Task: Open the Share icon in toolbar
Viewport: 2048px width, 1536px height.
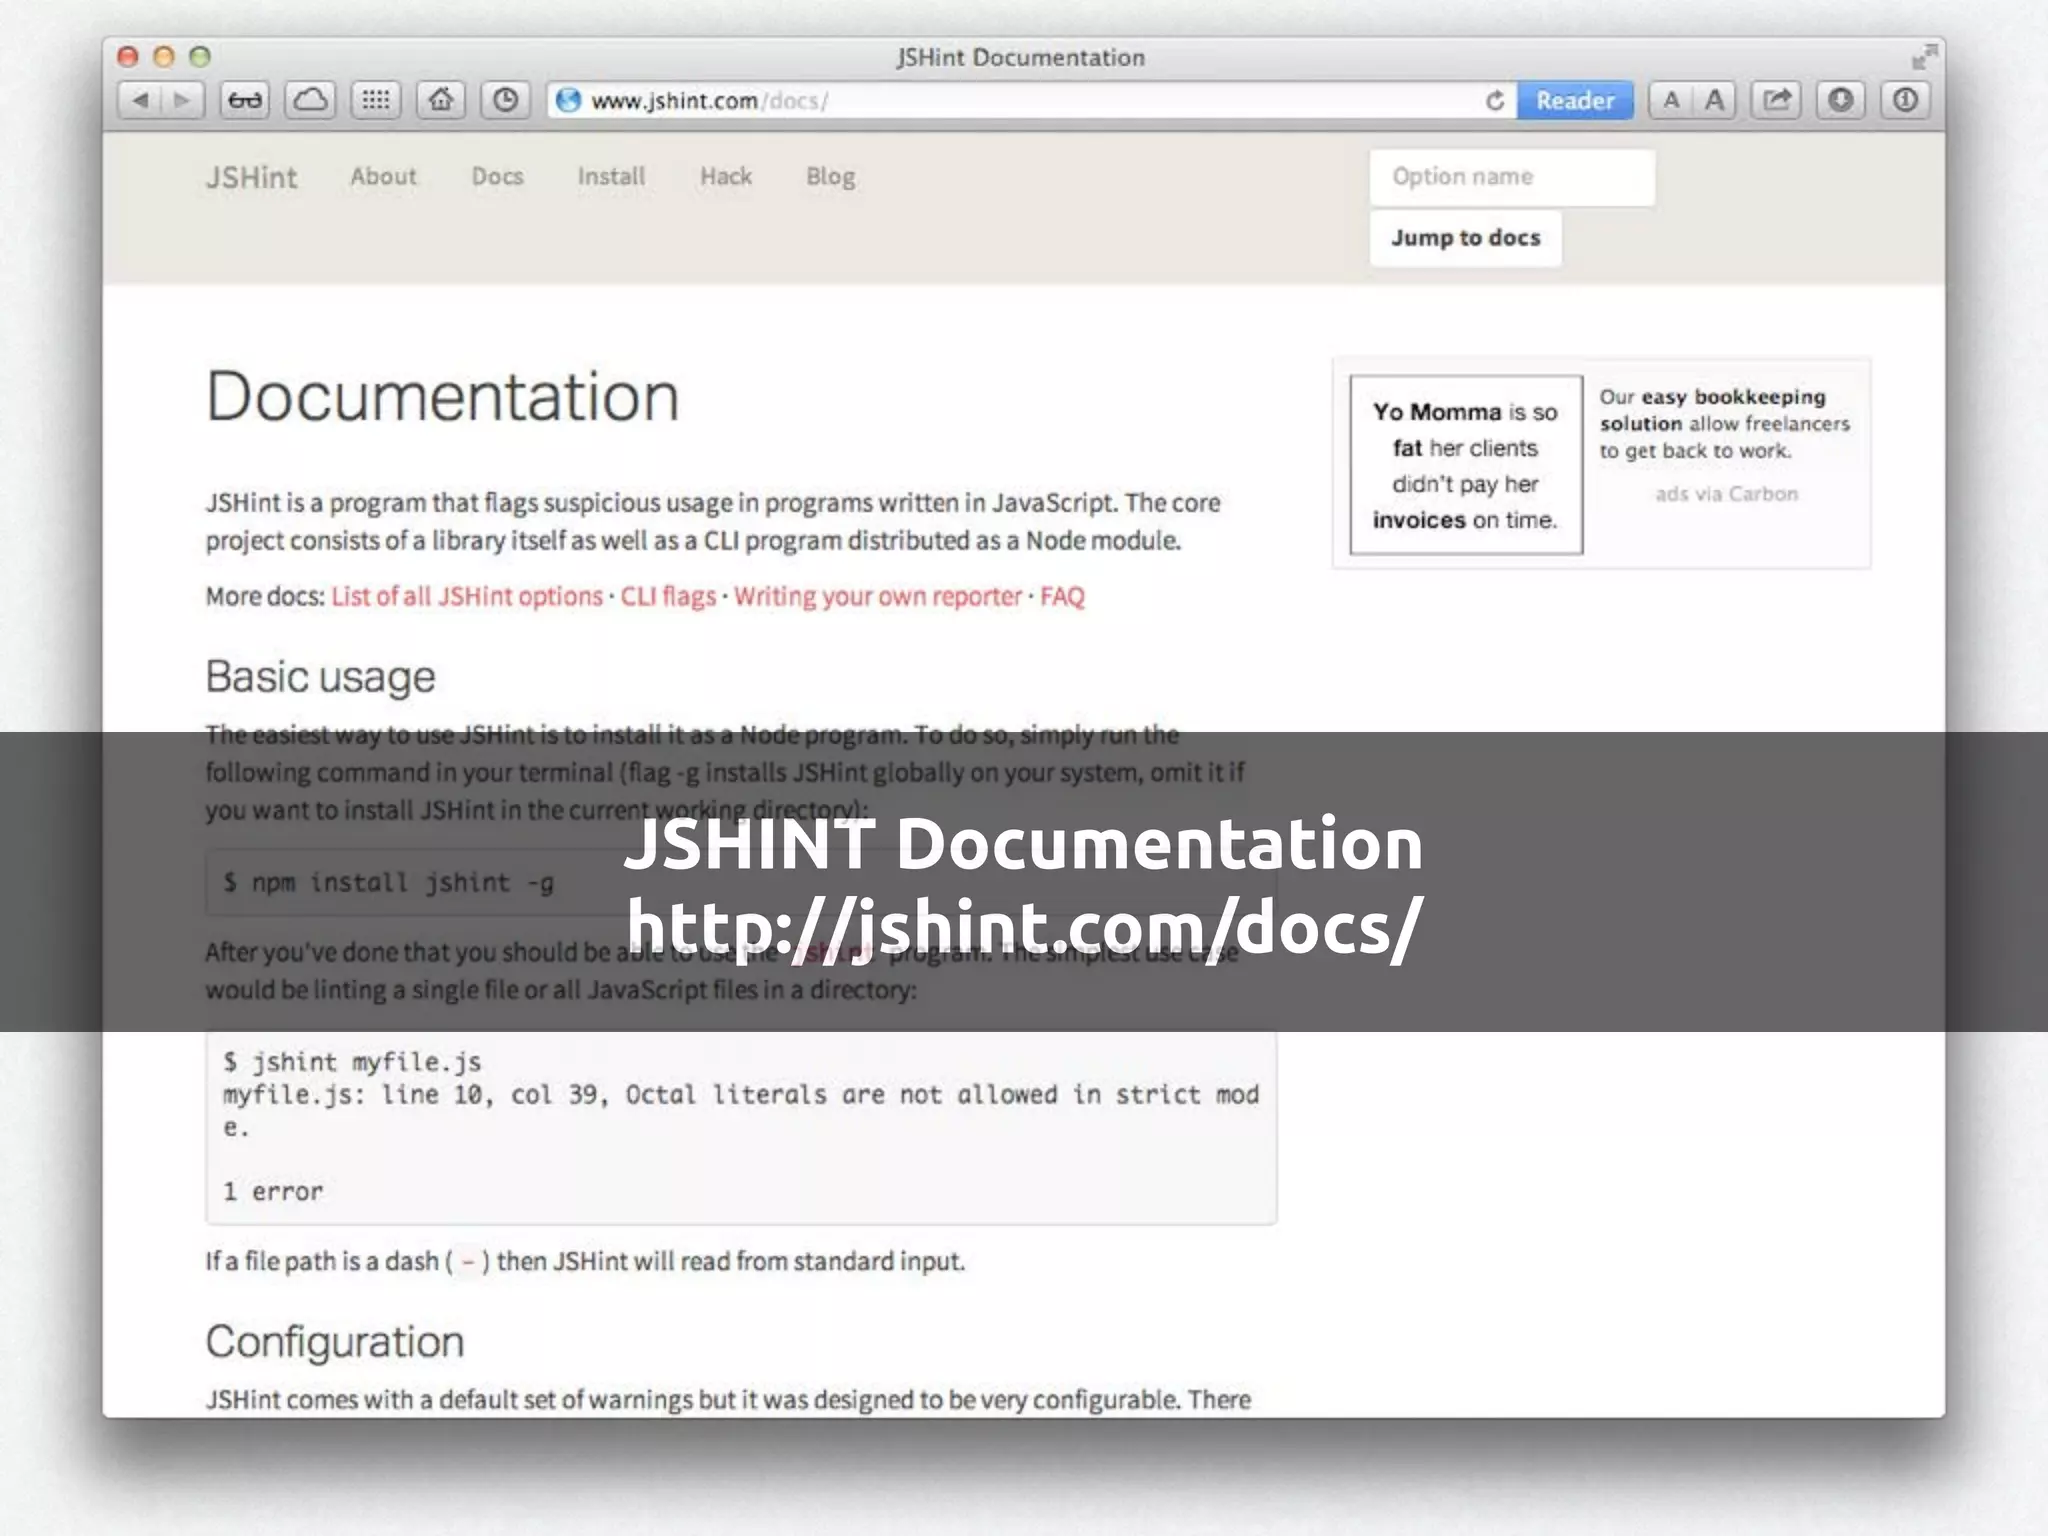Action: click(1776, 100)
